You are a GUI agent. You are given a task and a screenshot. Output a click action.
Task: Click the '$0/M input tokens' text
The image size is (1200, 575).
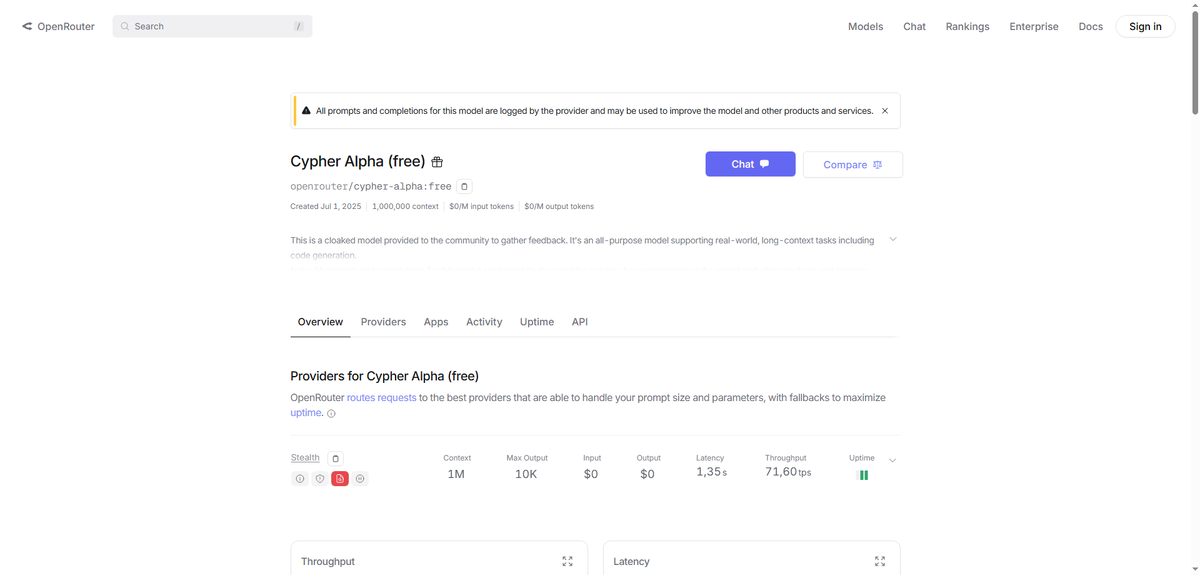pos(481,206)
